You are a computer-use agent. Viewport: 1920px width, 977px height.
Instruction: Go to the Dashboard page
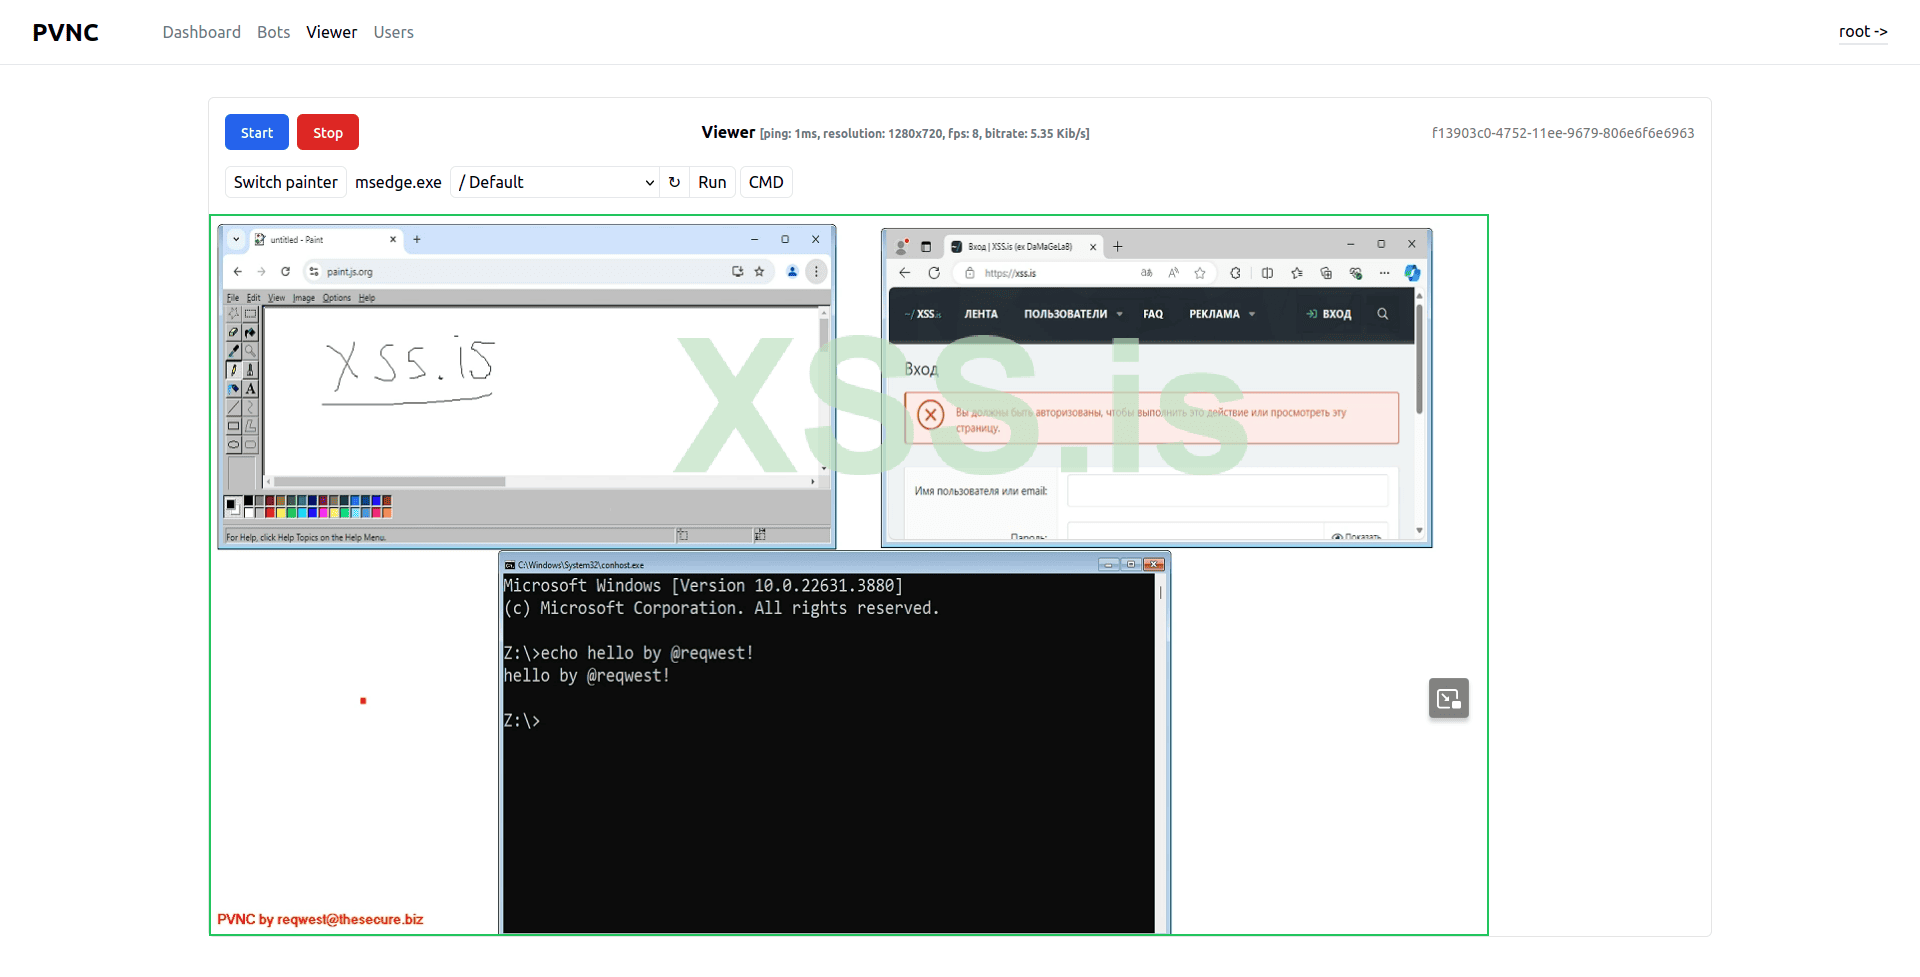point(202,32)
